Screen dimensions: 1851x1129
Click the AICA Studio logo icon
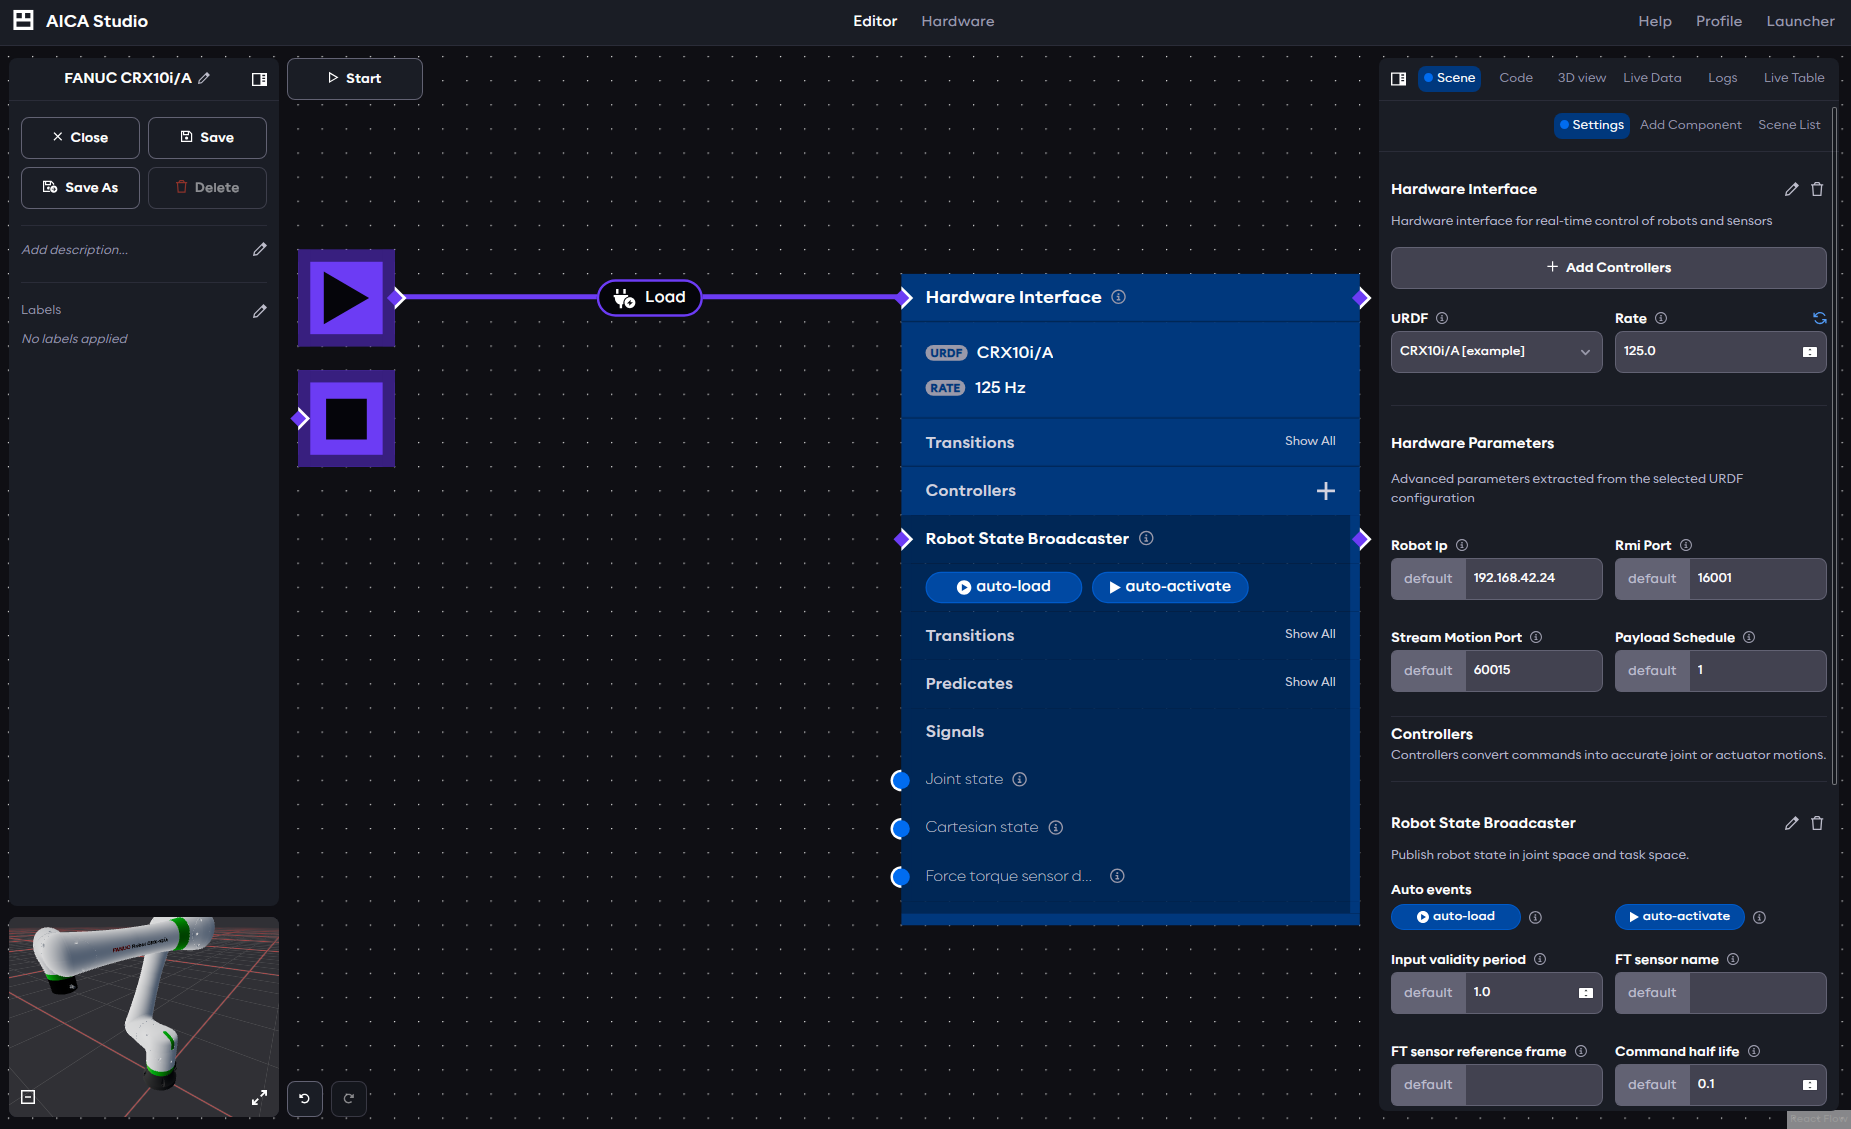click(22, 20)
